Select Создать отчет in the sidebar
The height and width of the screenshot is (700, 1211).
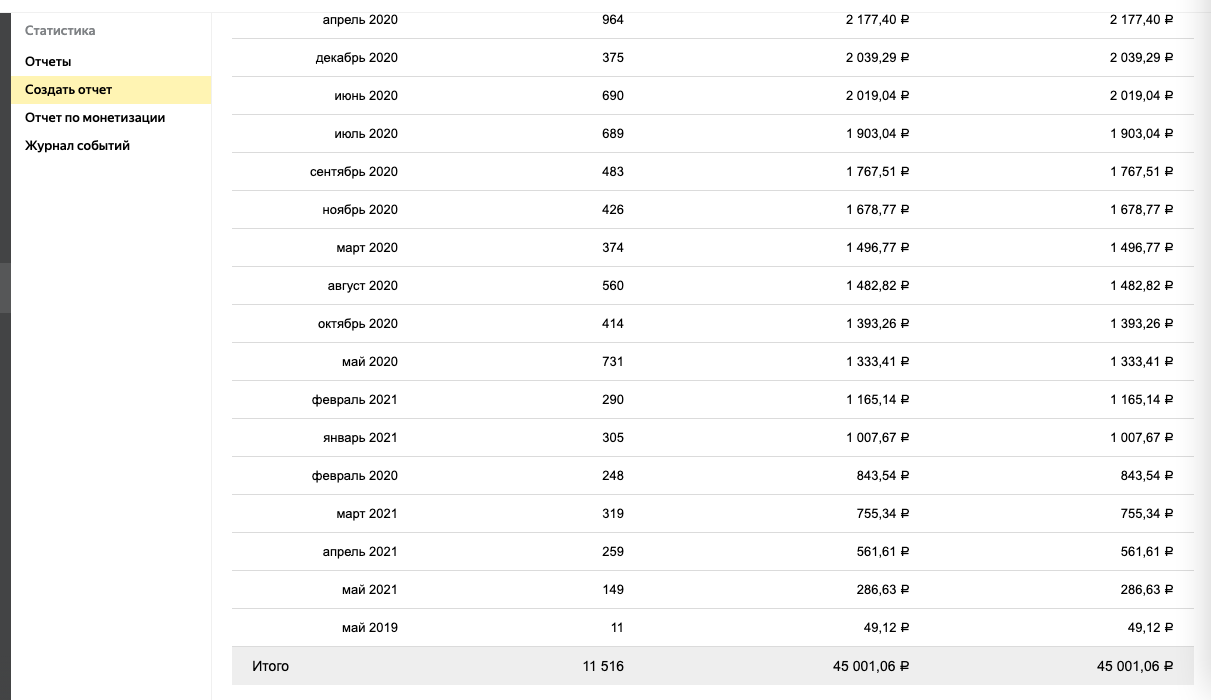click(69, 90)
